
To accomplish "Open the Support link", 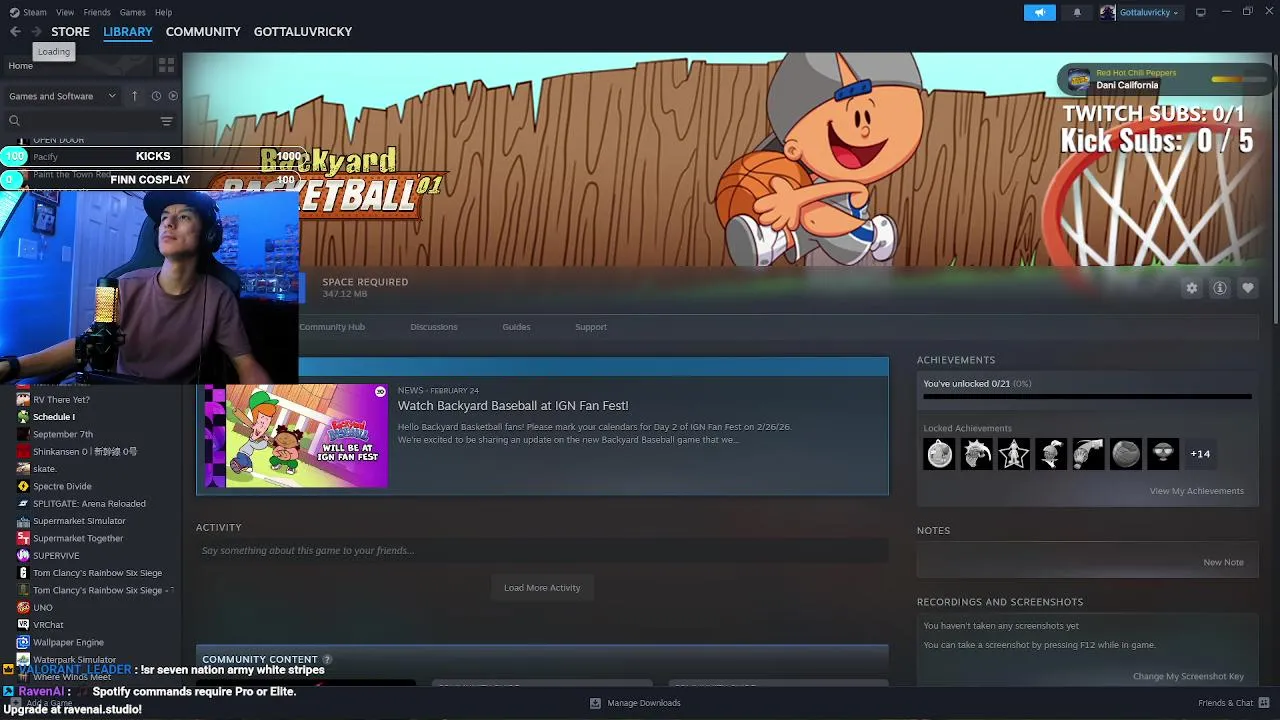I will click(591, 327).
